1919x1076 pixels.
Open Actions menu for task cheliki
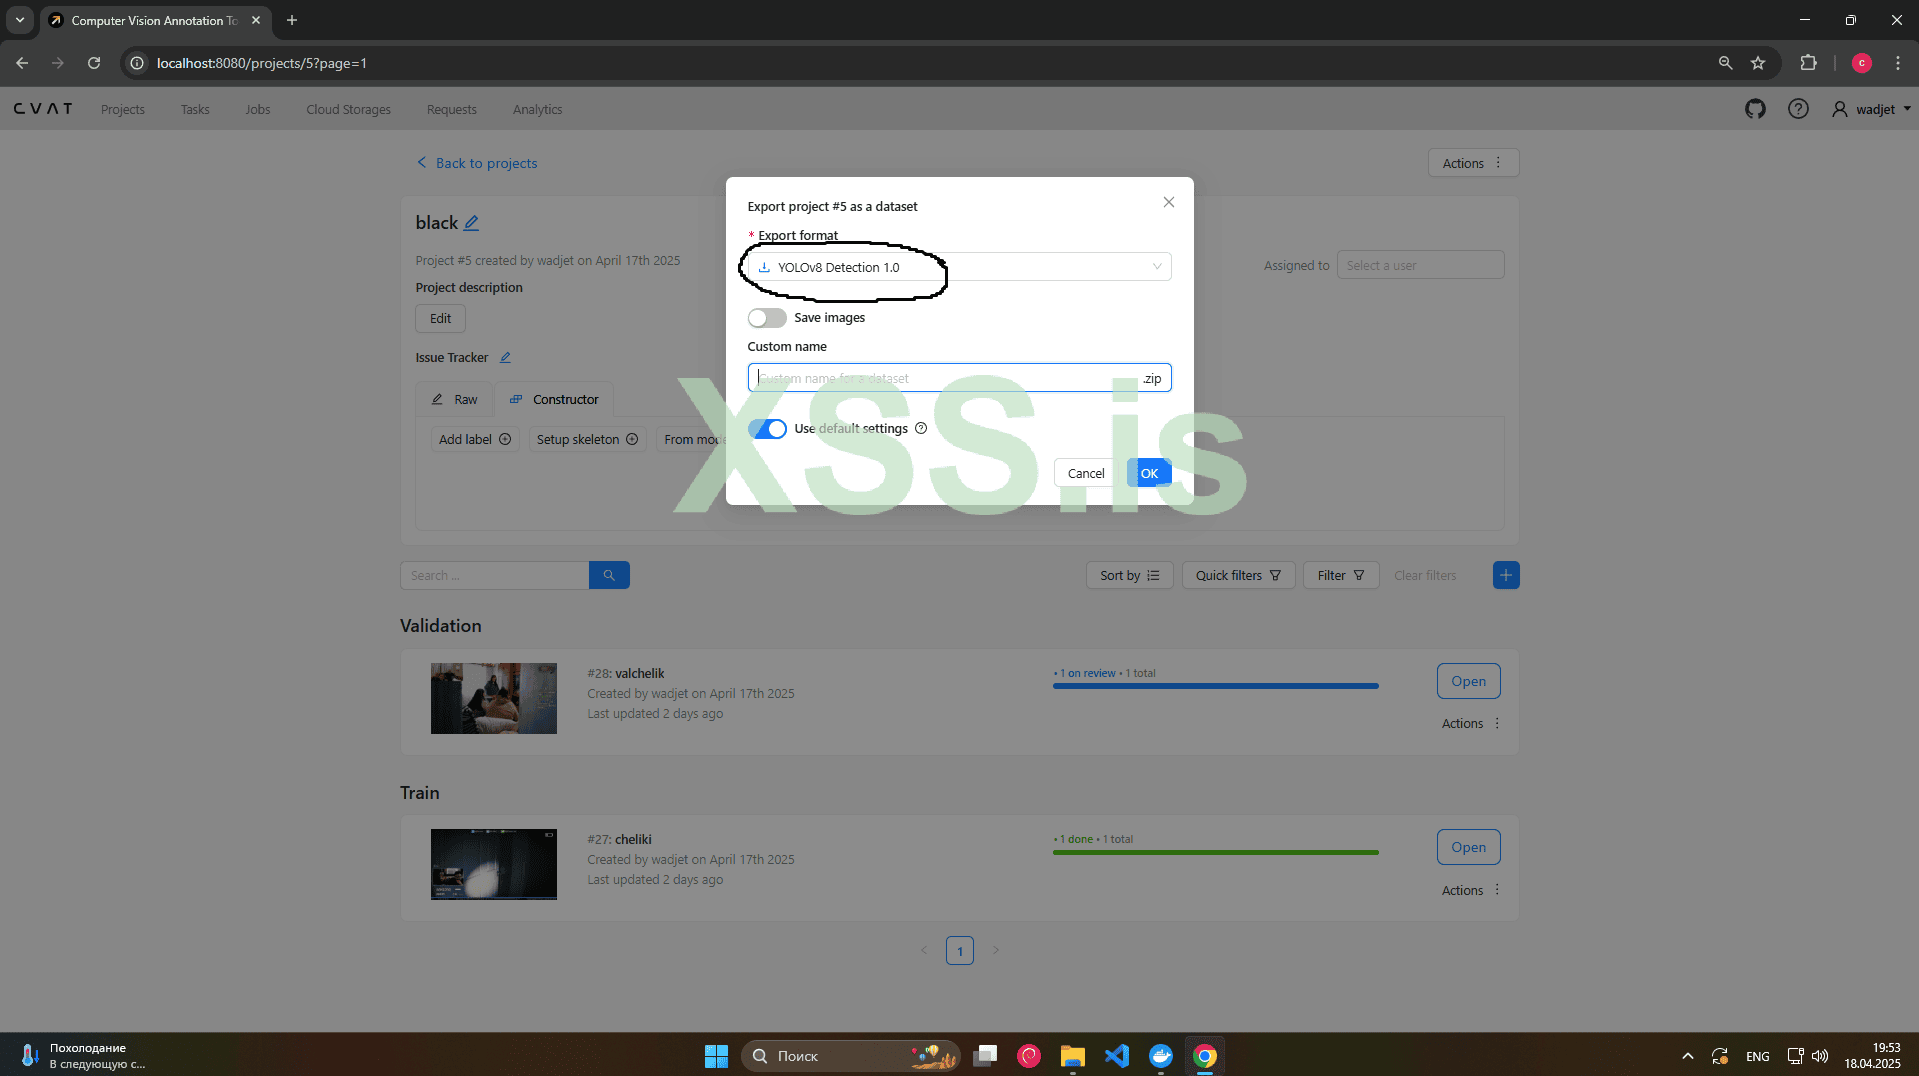(1471, 890)
